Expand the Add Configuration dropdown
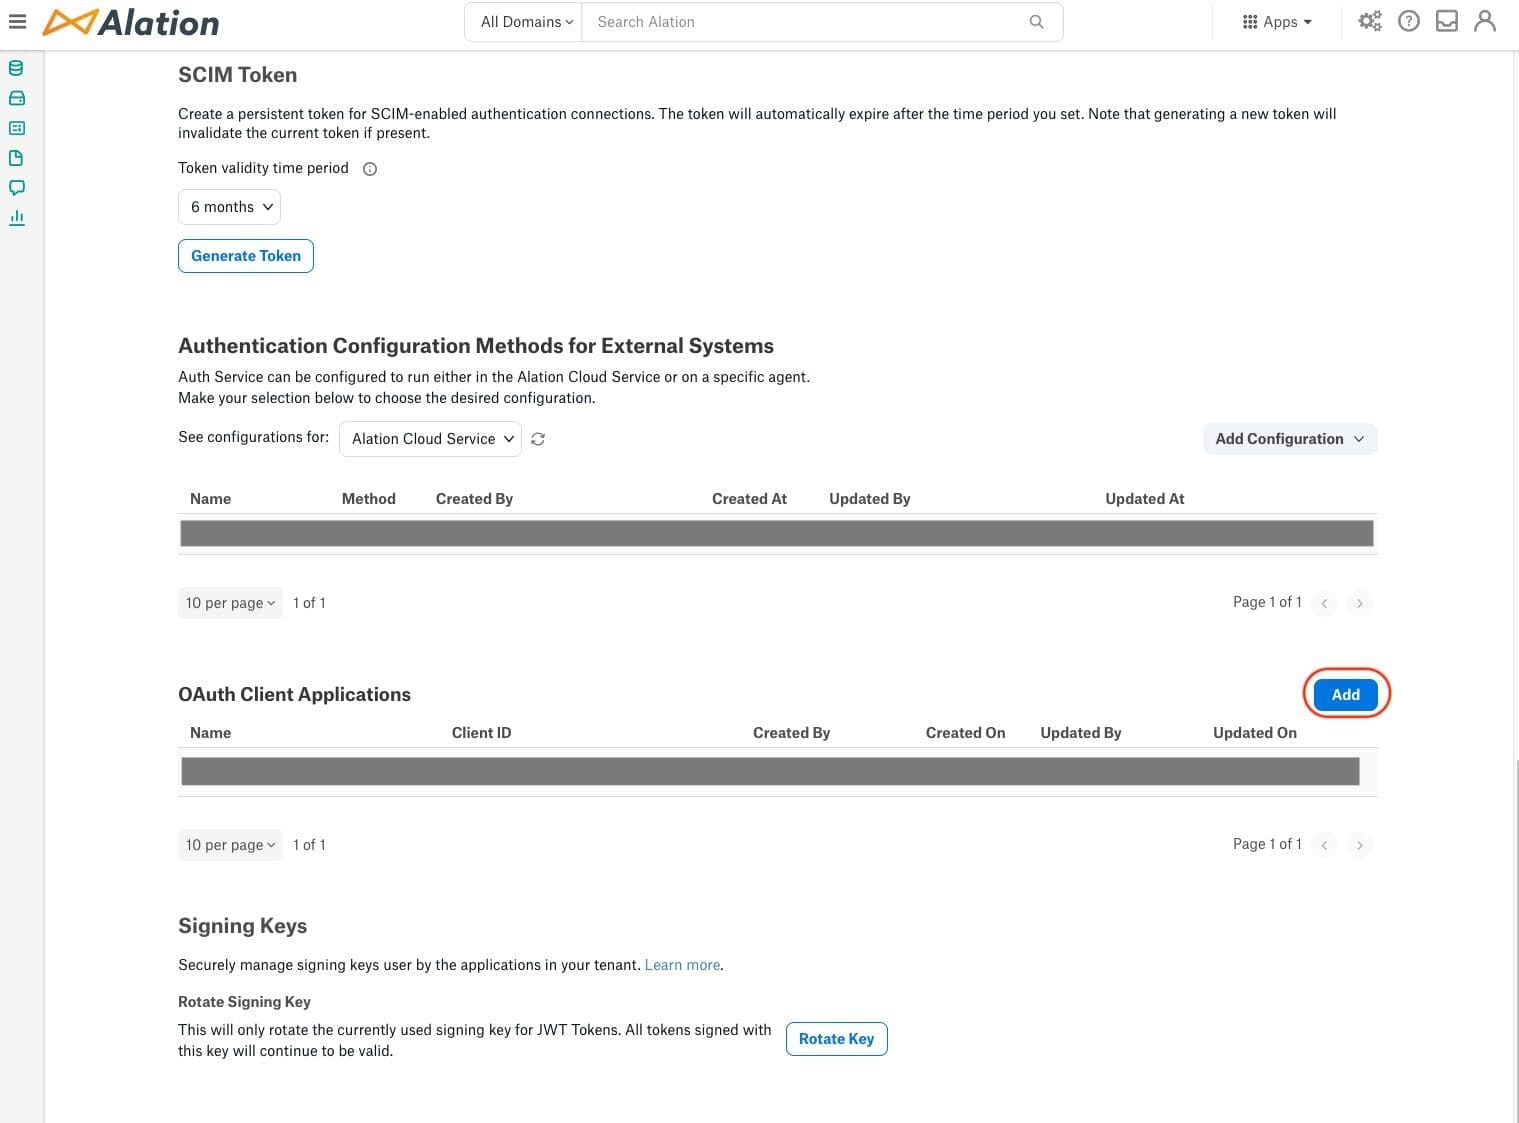1519x1123 pixels. (x=1289, y=438)
